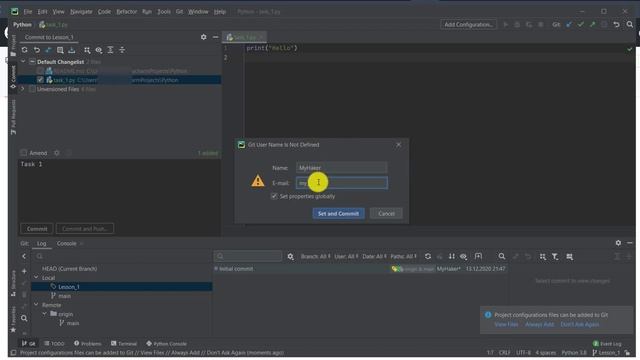Click the Expand All icon in Commit toolbar
This screenshot has height=360, width=640.
(110, 50)
